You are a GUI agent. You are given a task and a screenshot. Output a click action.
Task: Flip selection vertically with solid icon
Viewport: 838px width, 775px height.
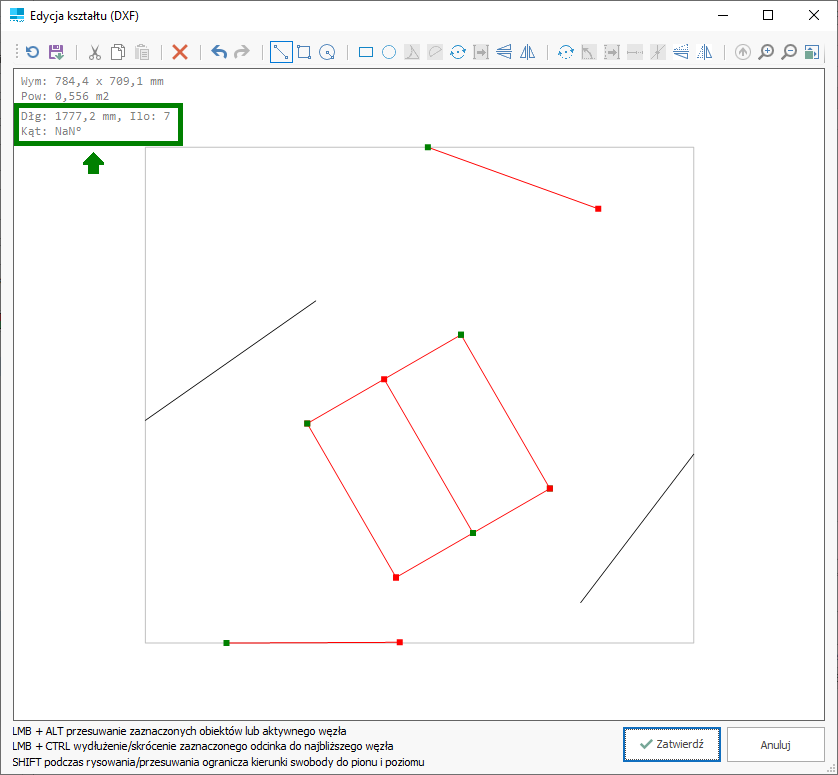(504, 52)
